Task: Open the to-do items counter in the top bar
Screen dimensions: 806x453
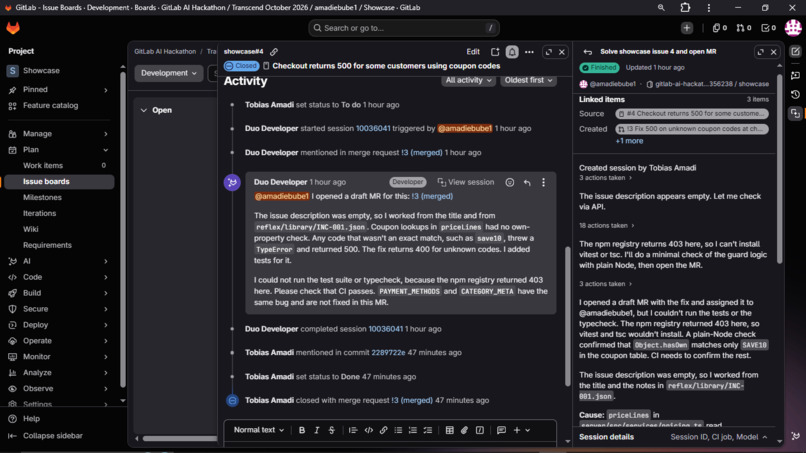Action: point(768,28)
